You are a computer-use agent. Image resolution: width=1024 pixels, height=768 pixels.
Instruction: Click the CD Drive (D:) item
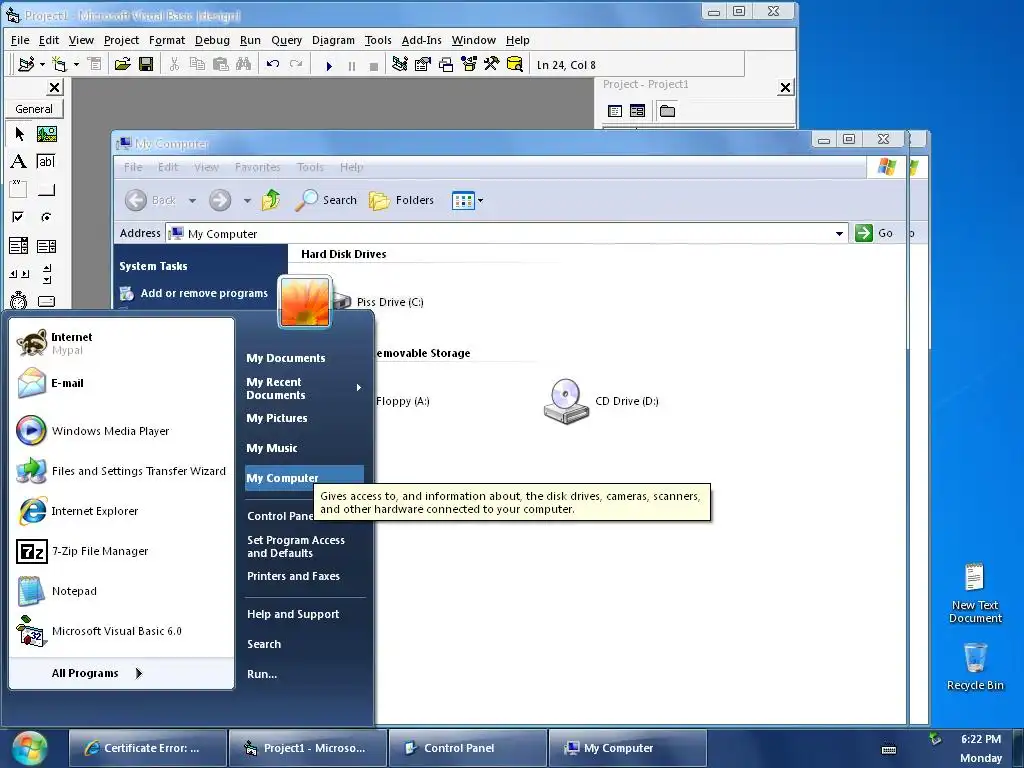pyautogui.click(x=601, y=401)
